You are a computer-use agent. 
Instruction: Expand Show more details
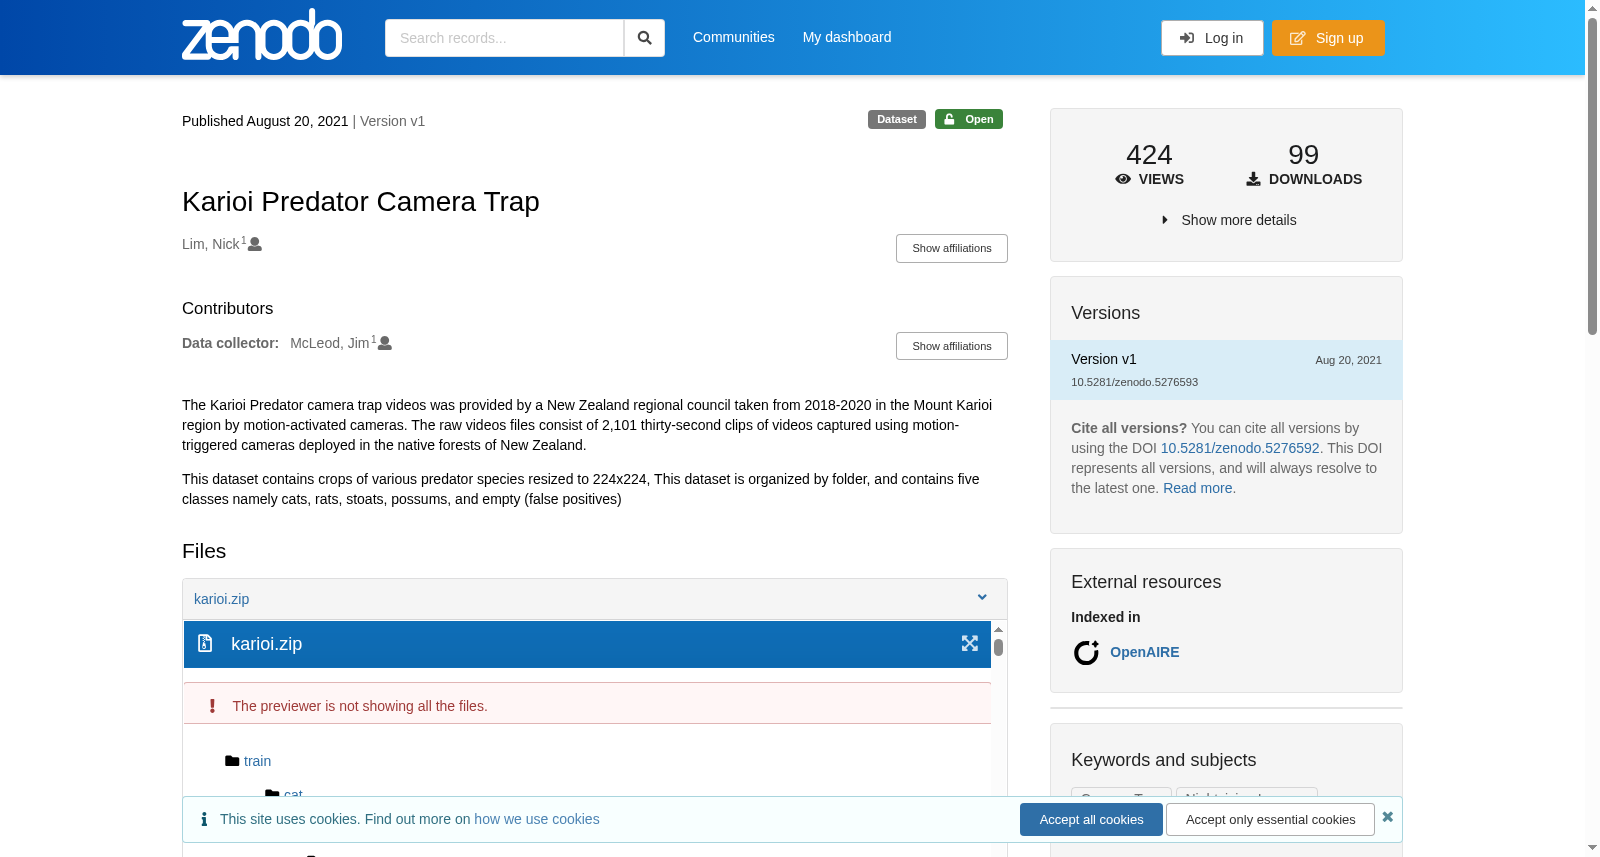pos(1228,220)
